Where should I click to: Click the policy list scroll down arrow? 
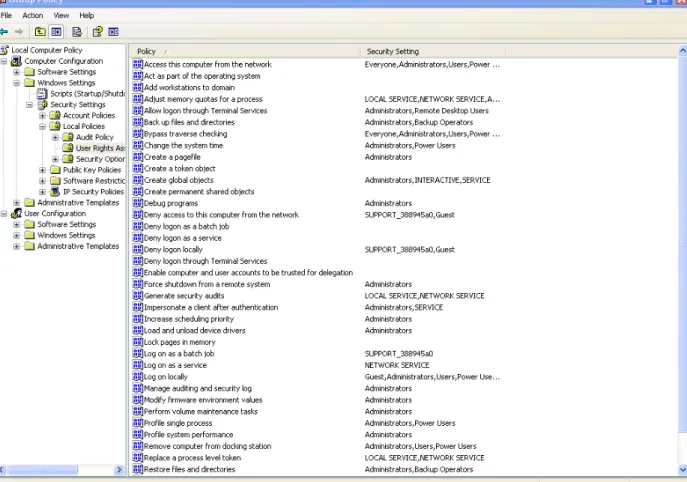[683, 470]
